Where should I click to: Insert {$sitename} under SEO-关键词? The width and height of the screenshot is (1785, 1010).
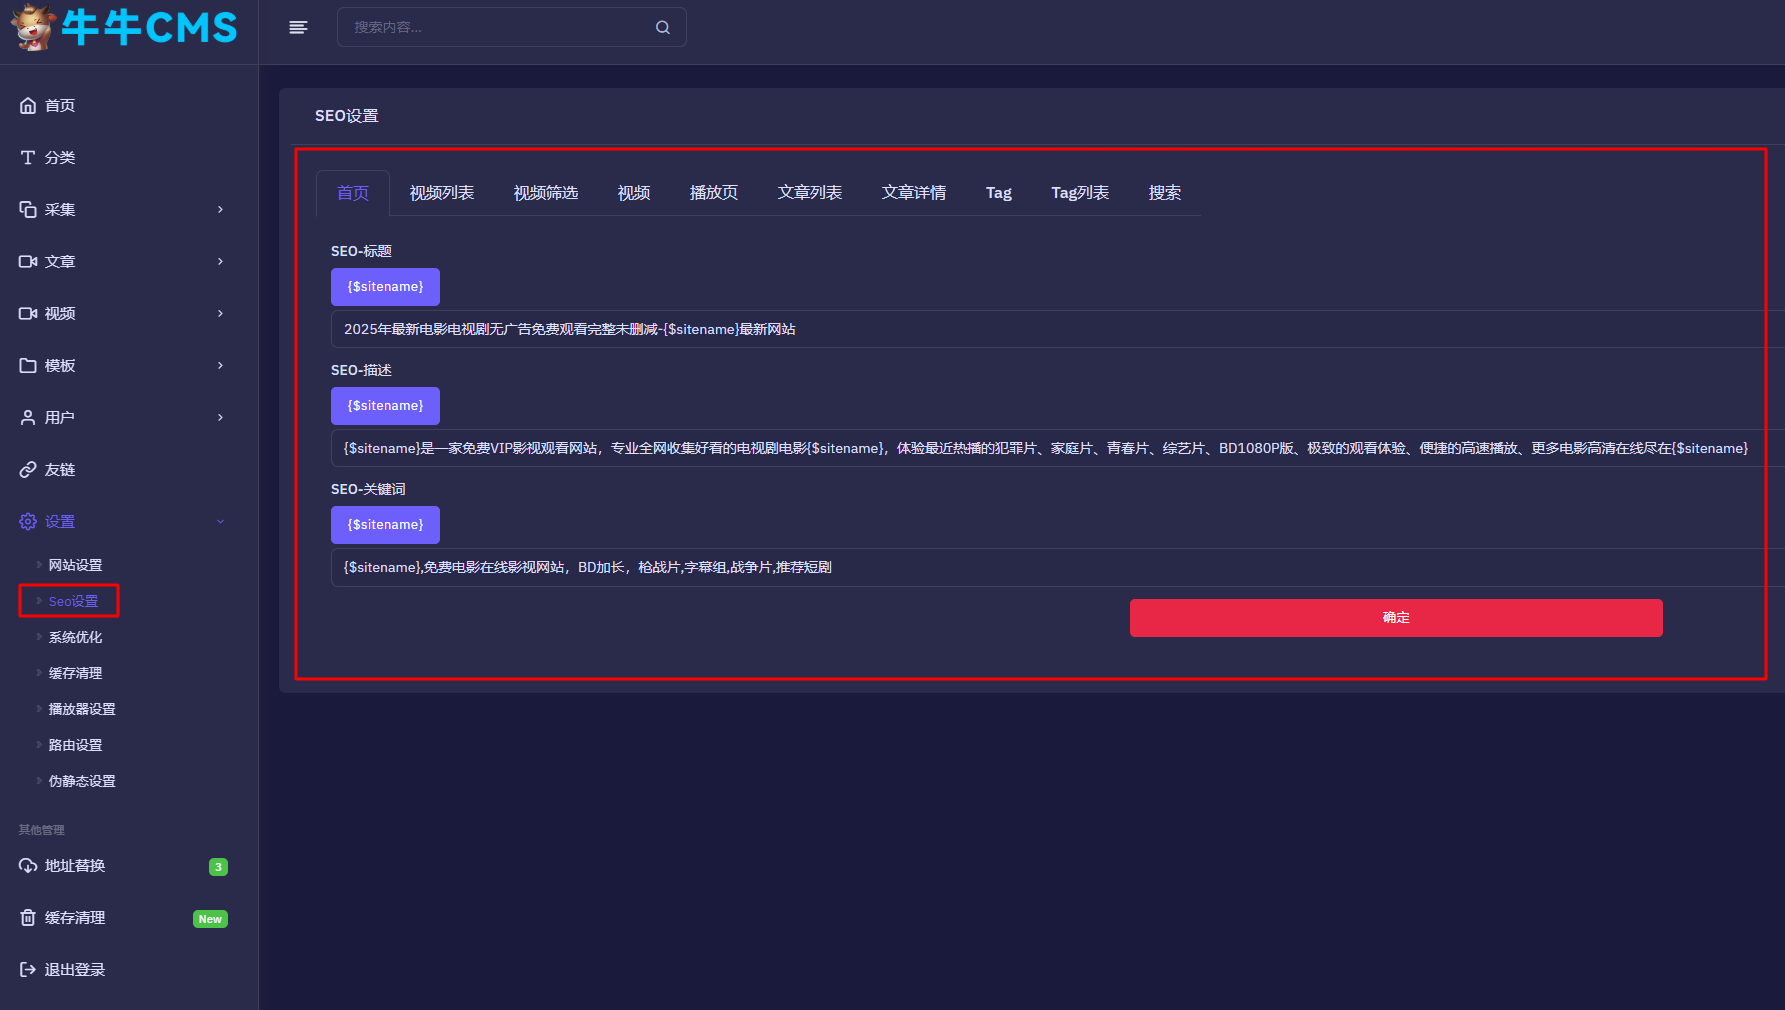click(385, 525)
